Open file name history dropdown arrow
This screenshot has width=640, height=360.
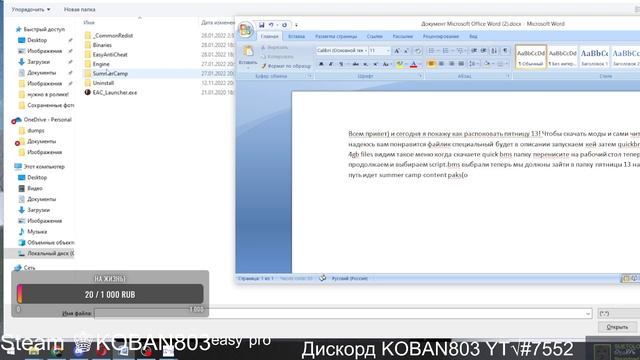point(588,313)
